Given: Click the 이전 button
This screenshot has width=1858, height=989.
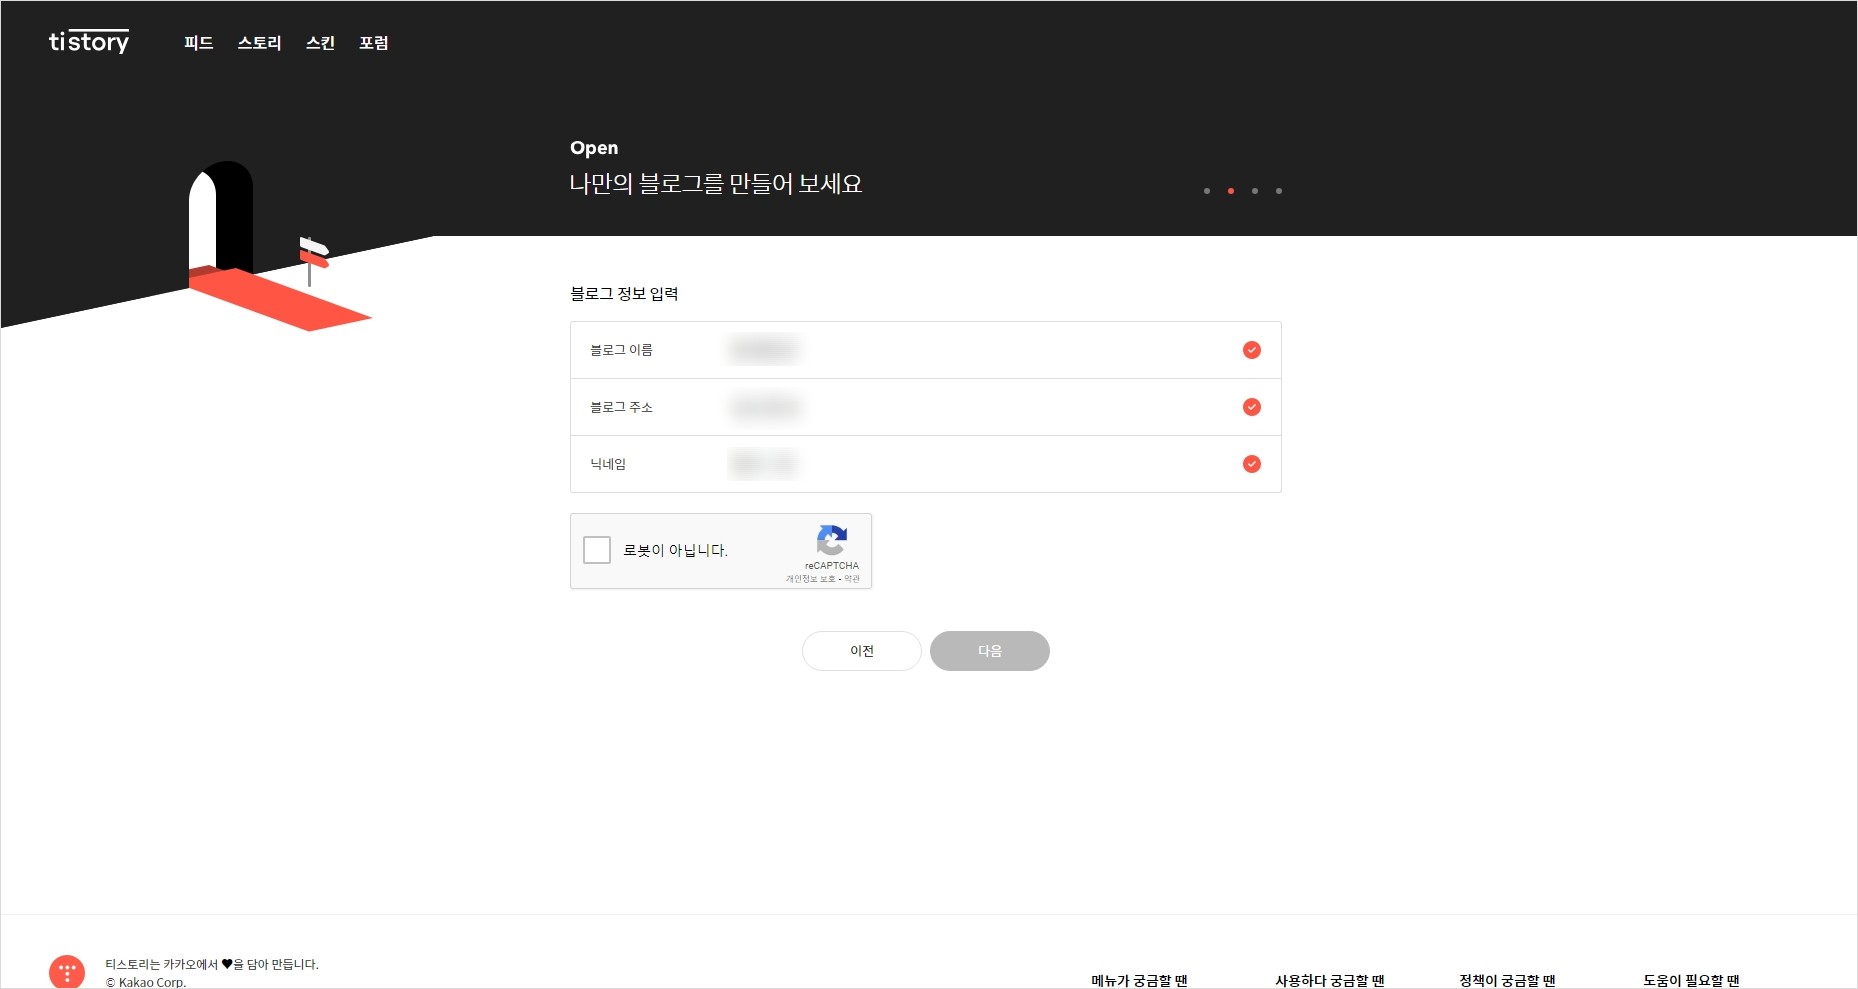Looking at the screenshot, I should [x=862, y=651].
